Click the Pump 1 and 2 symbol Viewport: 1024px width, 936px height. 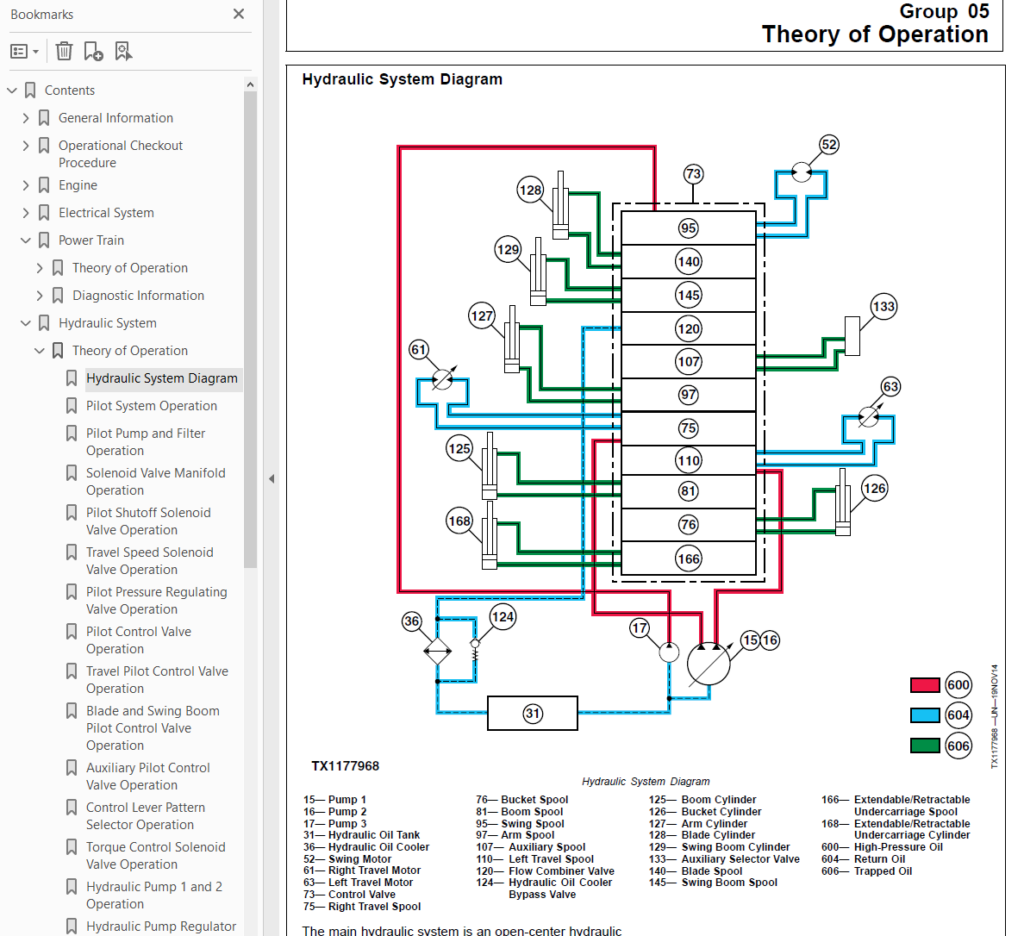(709, 664)
